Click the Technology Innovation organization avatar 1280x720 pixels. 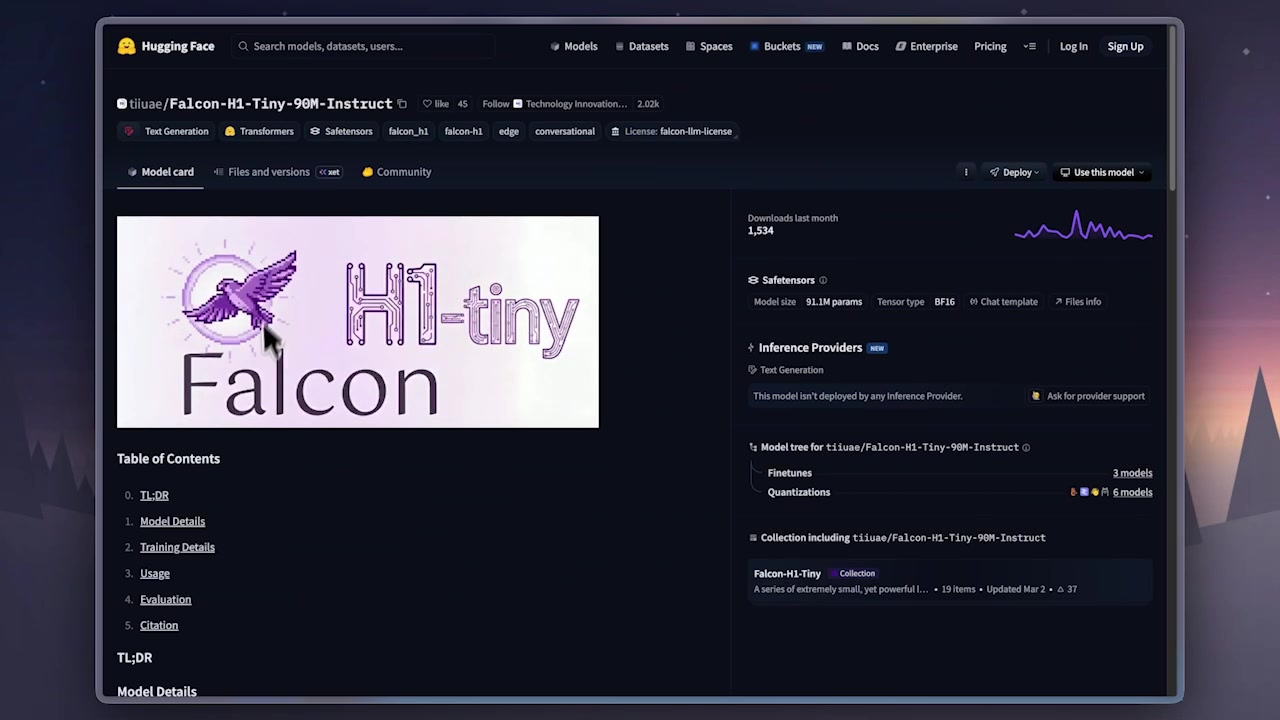pyautogui.click(x=517, y=104)
